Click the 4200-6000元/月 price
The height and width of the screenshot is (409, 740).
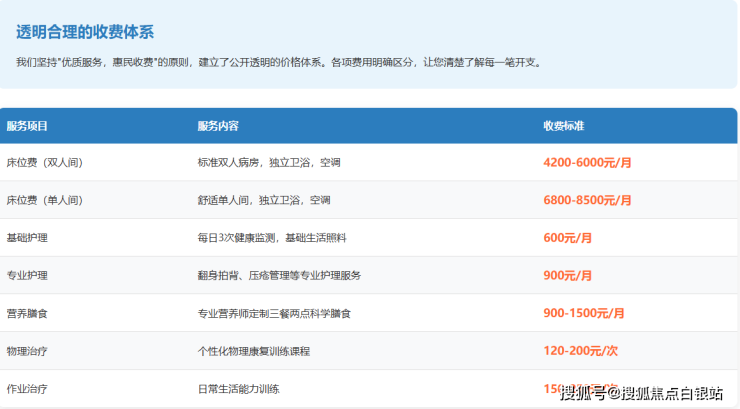coord(587,162)
